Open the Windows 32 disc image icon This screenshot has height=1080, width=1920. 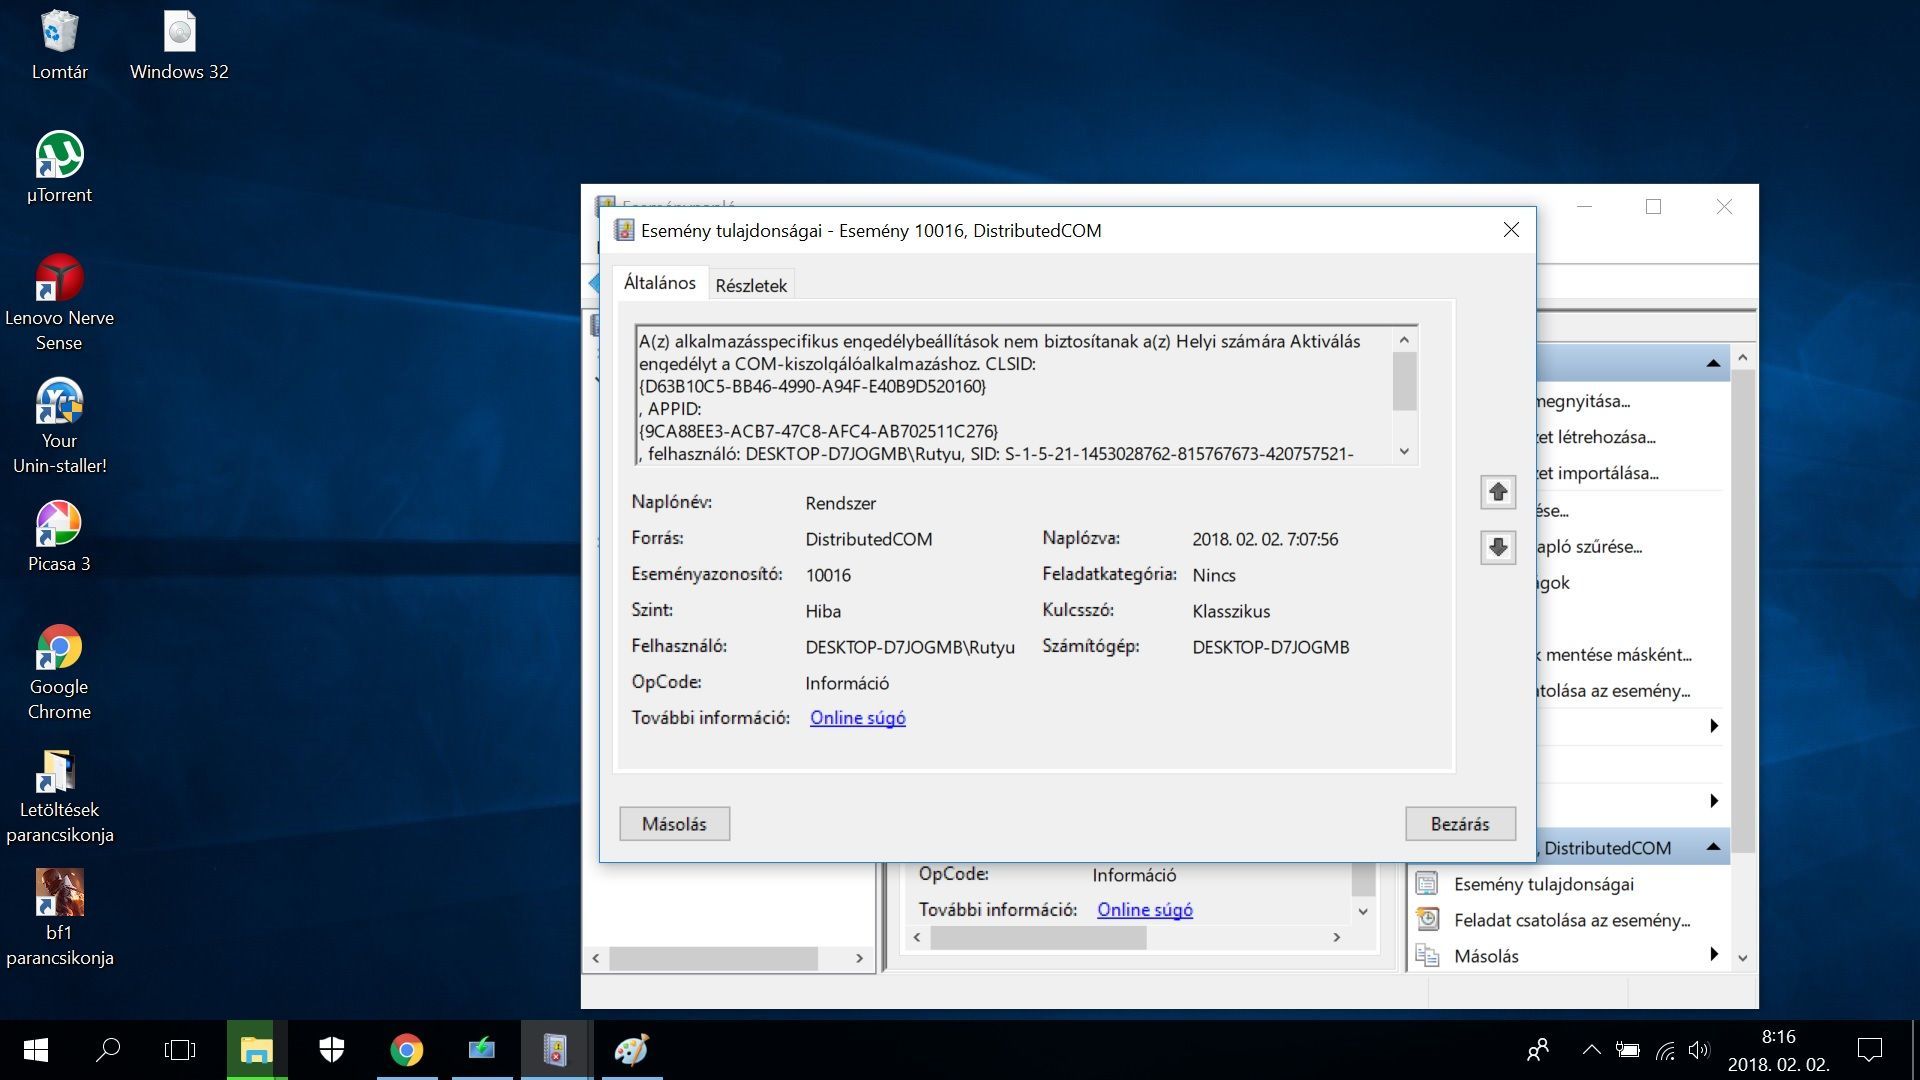pos(179,46)
